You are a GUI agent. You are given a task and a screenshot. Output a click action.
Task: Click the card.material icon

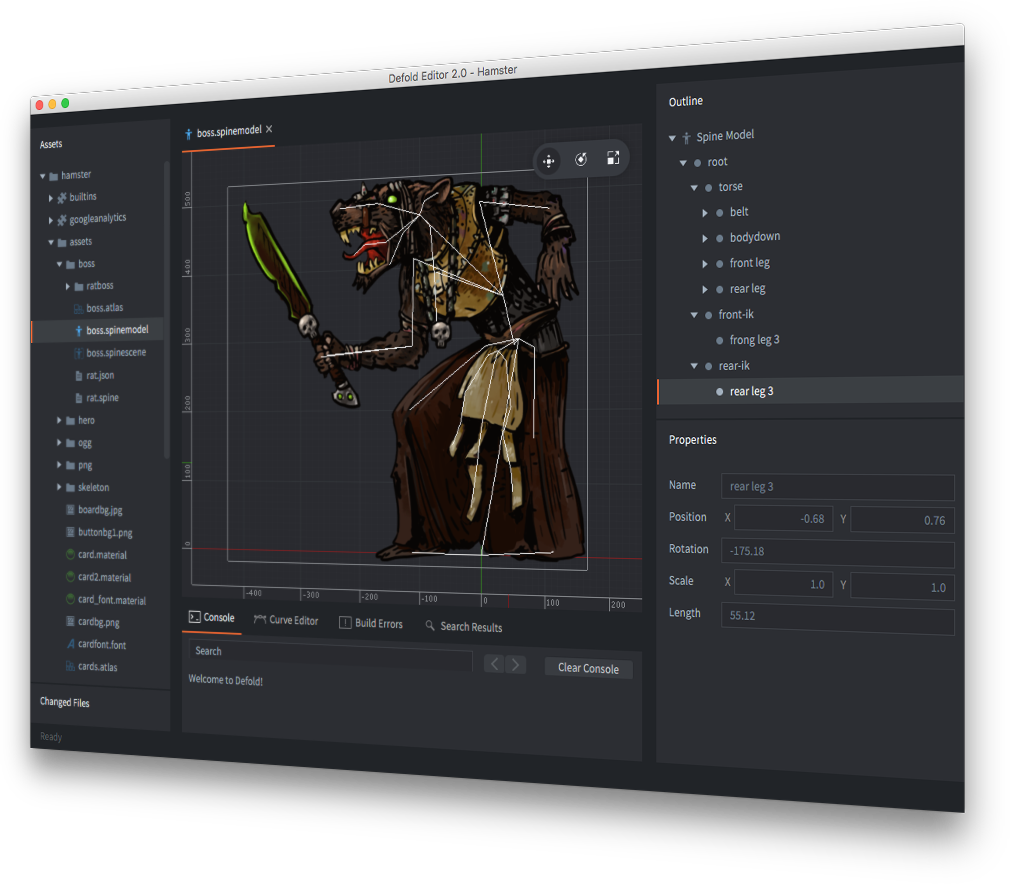tap(70, 554)
